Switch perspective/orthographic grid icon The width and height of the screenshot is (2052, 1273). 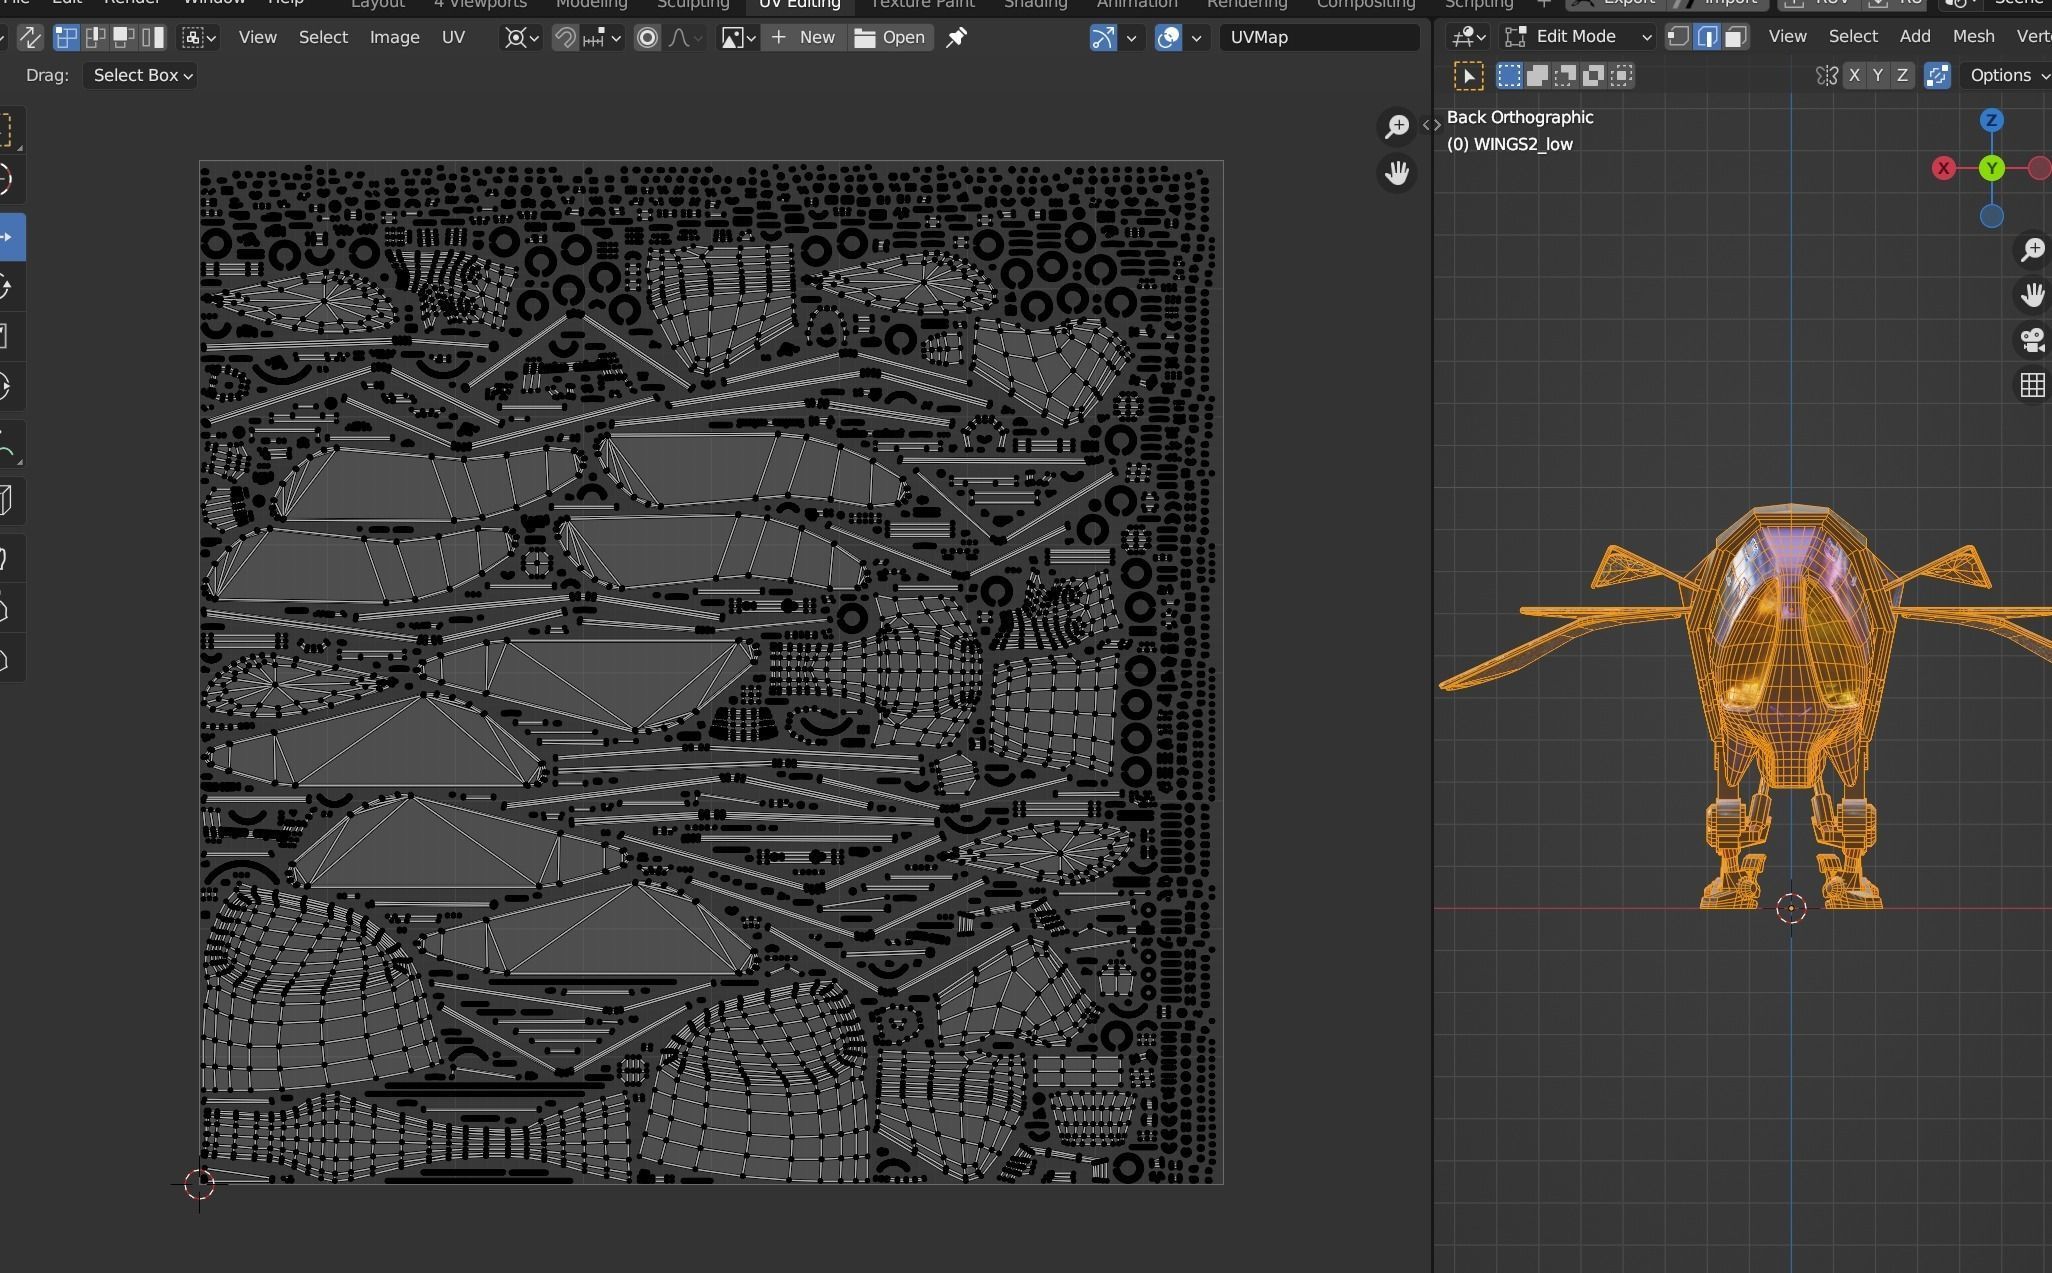pos(2032,385)
